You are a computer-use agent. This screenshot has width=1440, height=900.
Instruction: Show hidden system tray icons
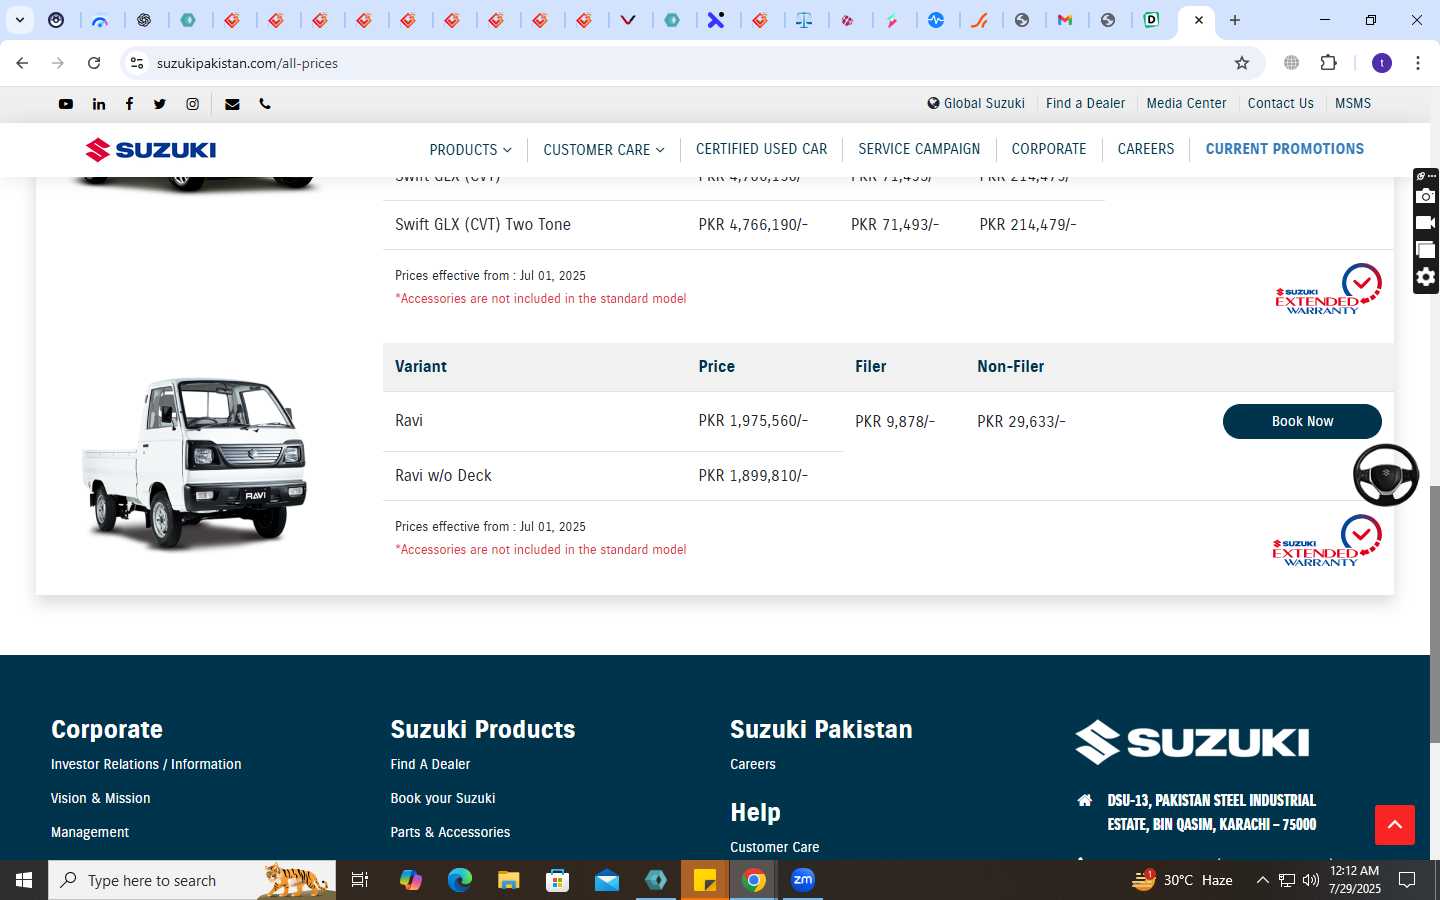(1262, 880)
